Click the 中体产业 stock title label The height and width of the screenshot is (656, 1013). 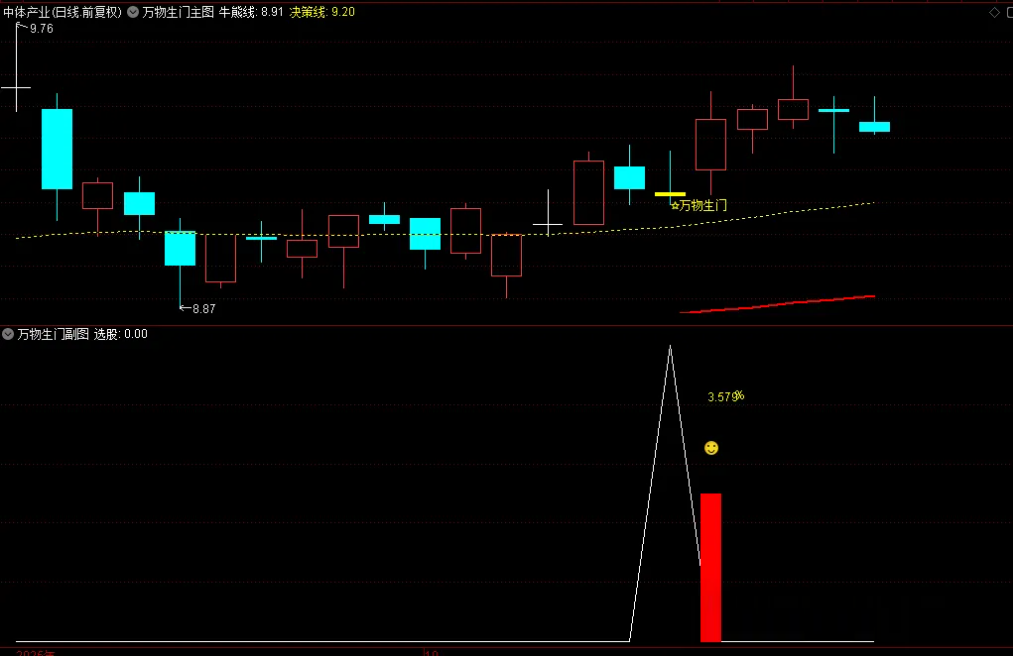click(62, 13)
